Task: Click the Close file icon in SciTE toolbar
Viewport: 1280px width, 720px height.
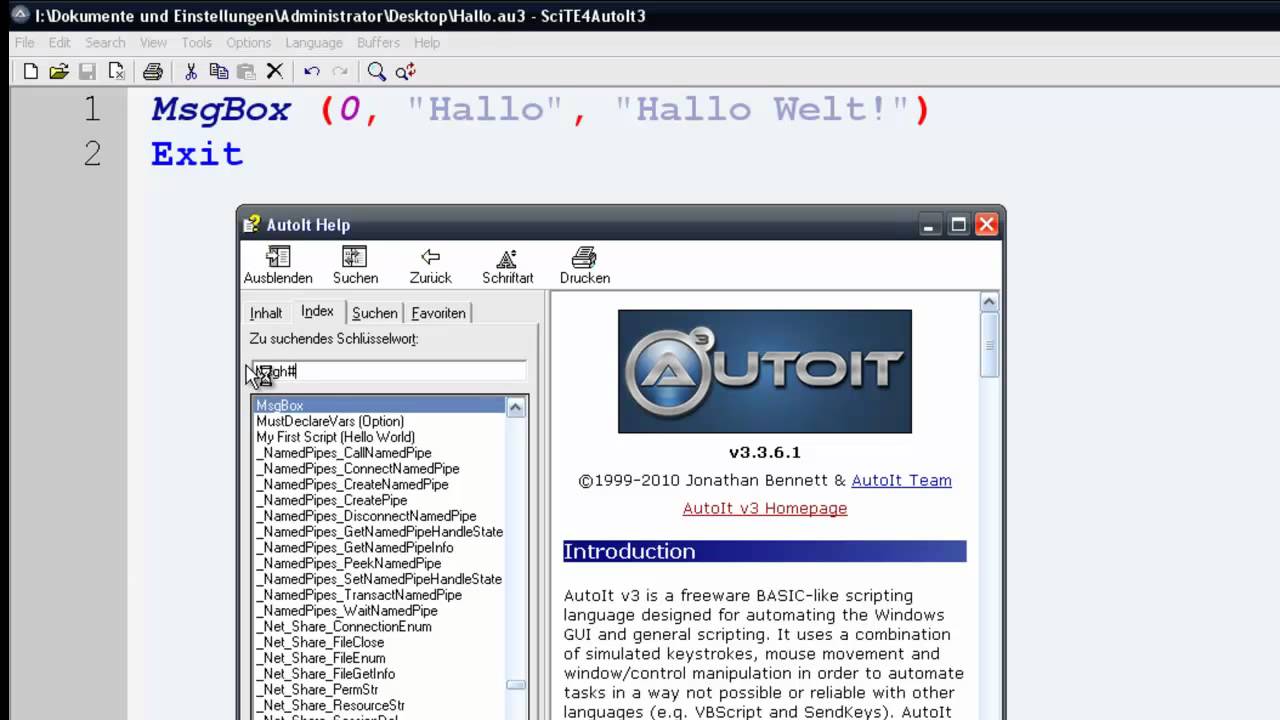Action: (x=117, y=71)
